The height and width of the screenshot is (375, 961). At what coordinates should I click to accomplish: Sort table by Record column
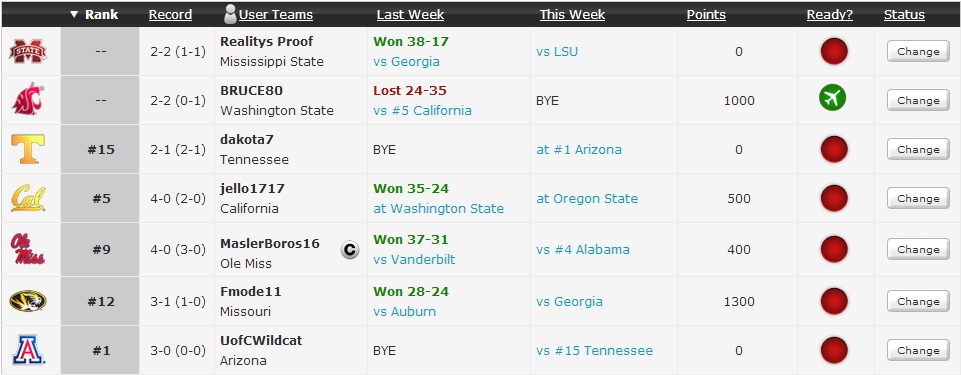point(170,15)
